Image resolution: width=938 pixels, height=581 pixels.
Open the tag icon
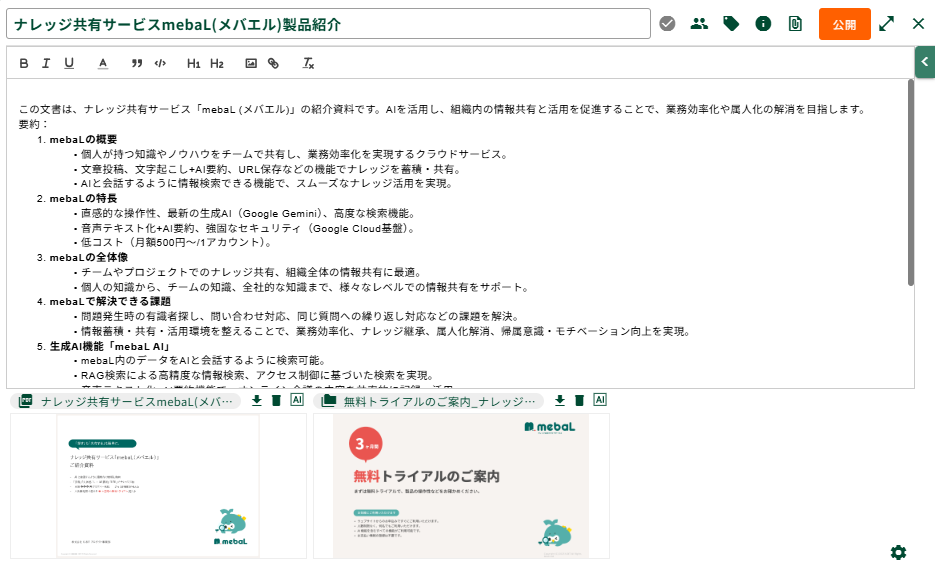(731, 24)
